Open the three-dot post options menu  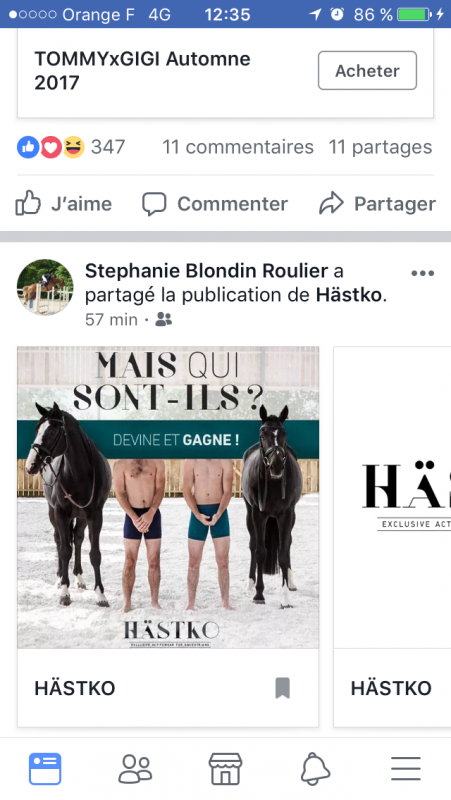point(422,273)
